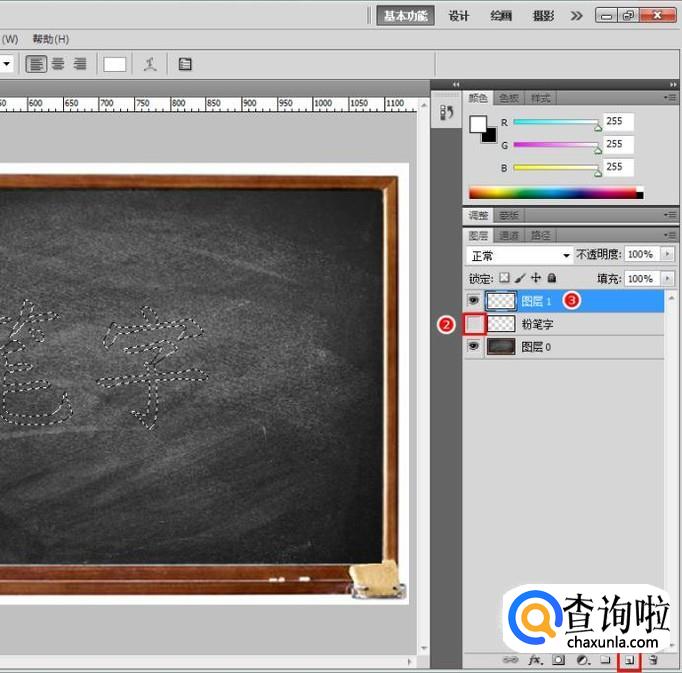Toggle visibility of 图层 0
The height and width of the screenshot is (673, 682).
tap(474, 347)
